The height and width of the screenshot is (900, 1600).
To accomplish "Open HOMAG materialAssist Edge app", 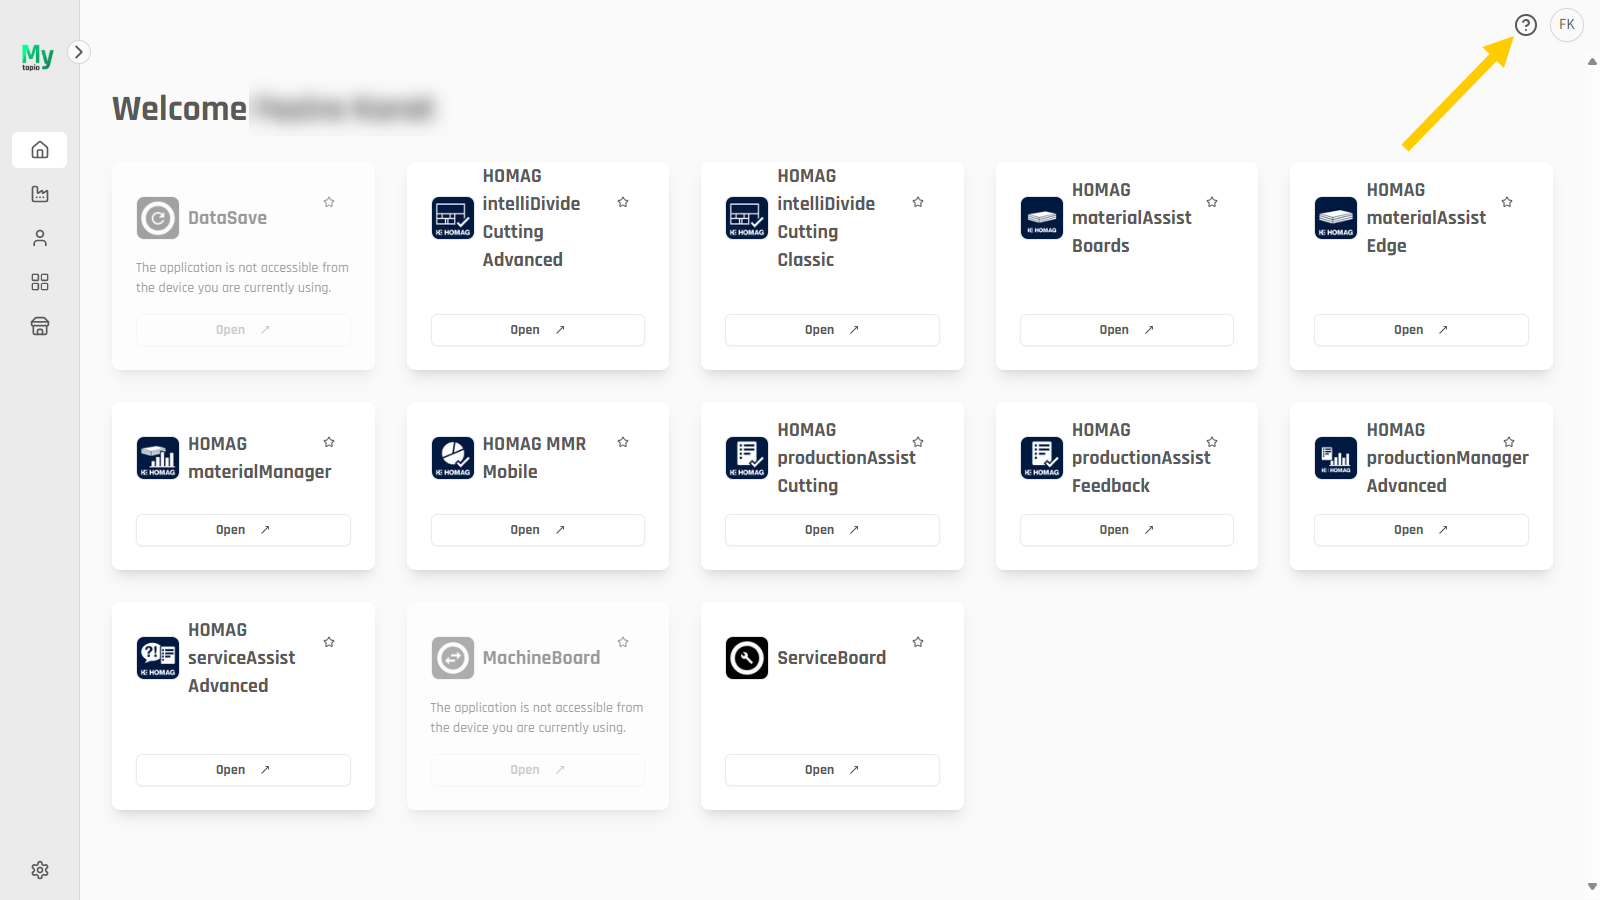I will click(1421, 330).
